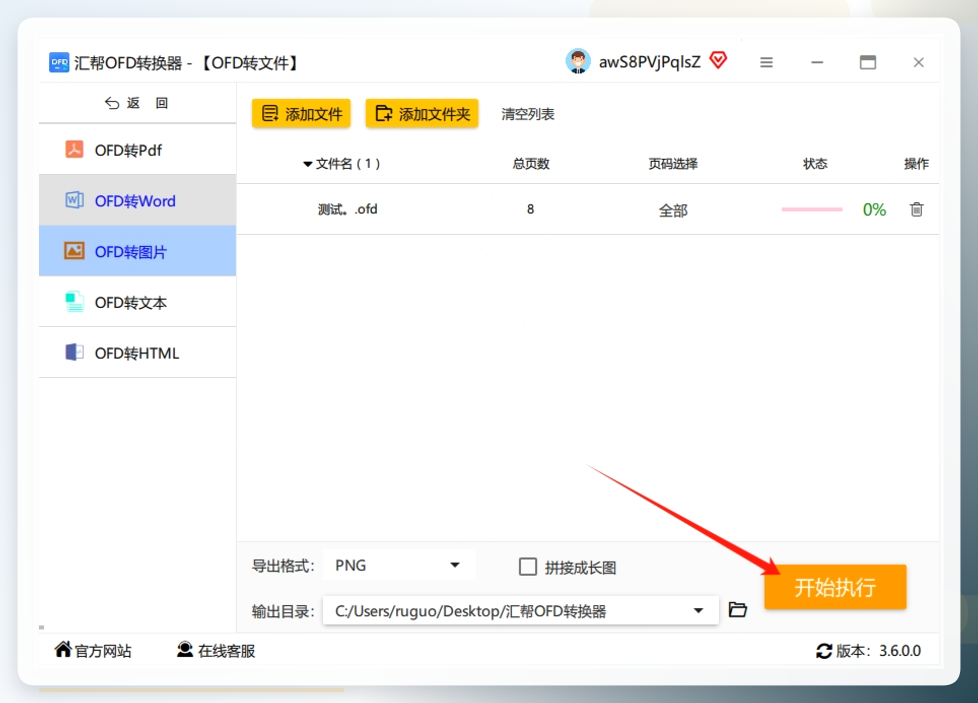Open the user avatar profile picture
The image size is (978, 703).
[x=578, y=61]
